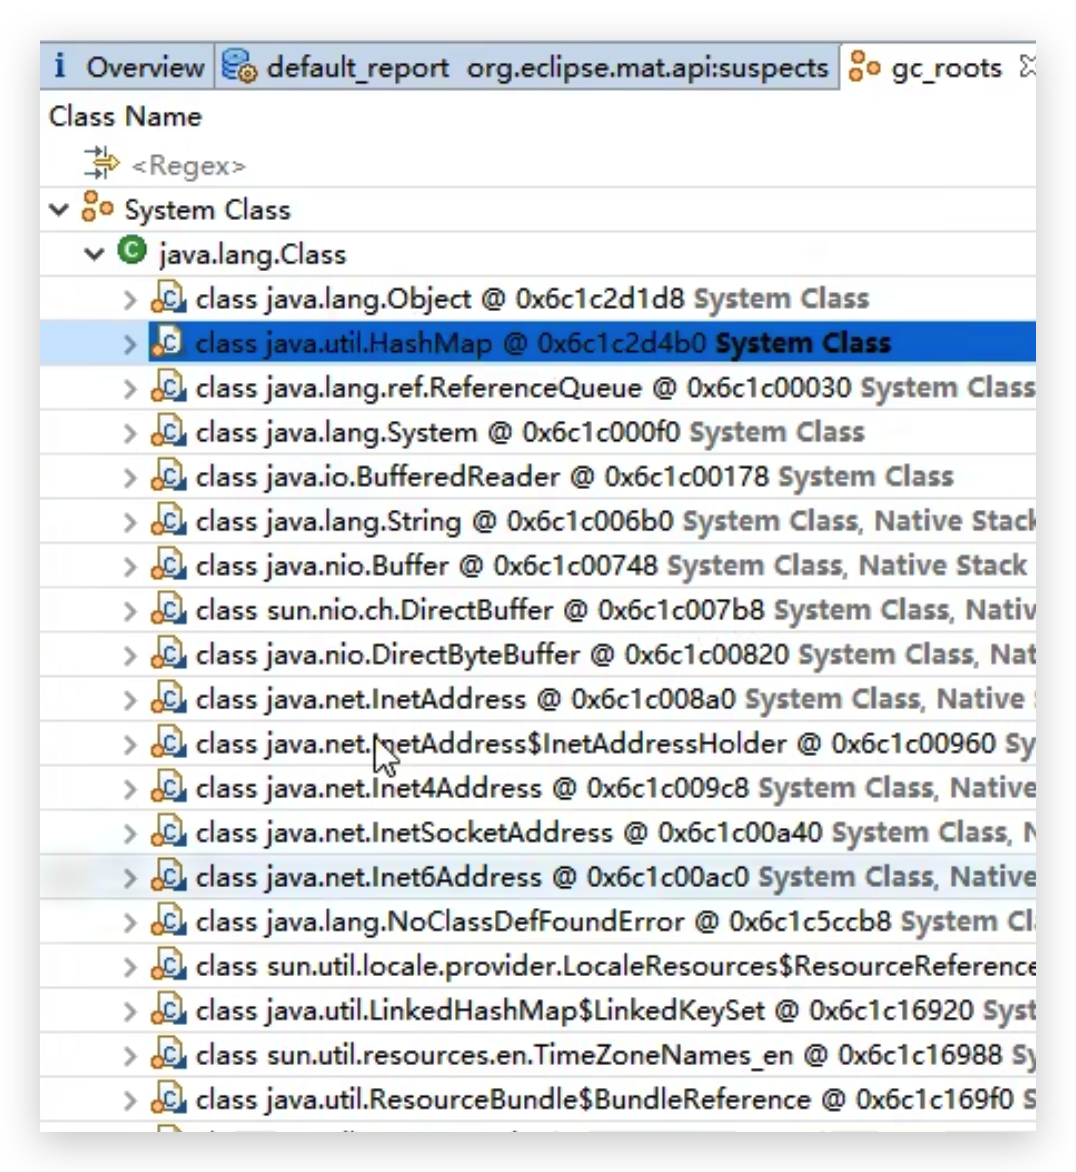Collapse the System Class node
Image resolution: width=1076 pixels, height=1172 pixels.
58,209
